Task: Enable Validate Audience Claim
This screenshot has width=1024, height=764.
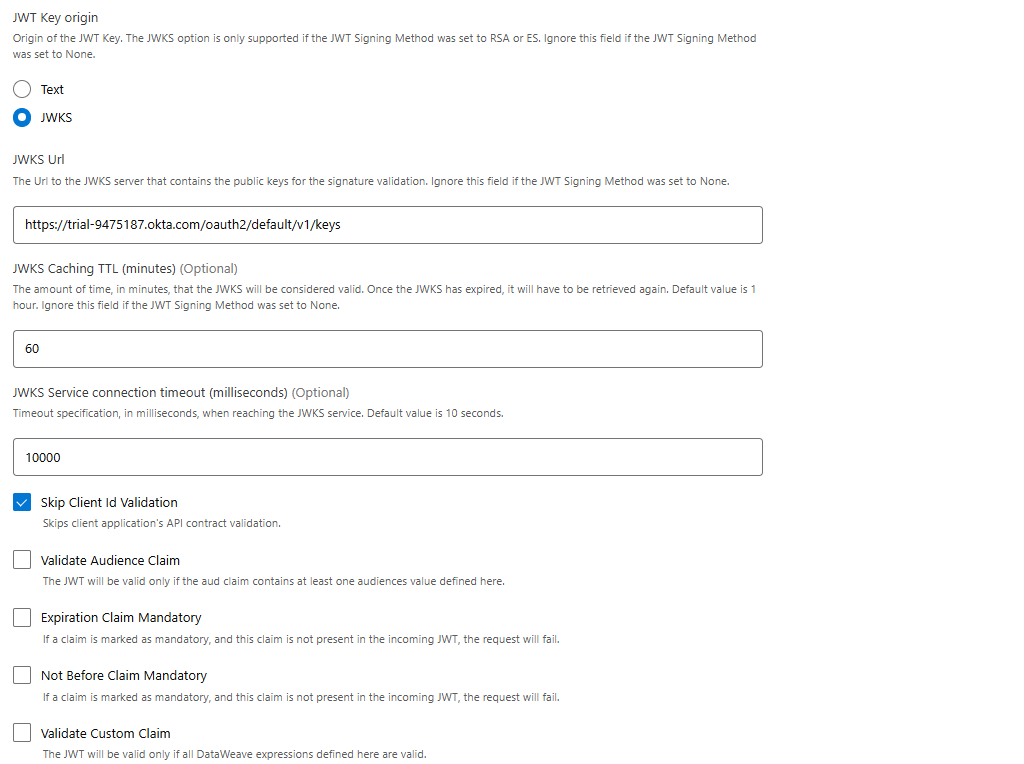Action: click(21, 559)
